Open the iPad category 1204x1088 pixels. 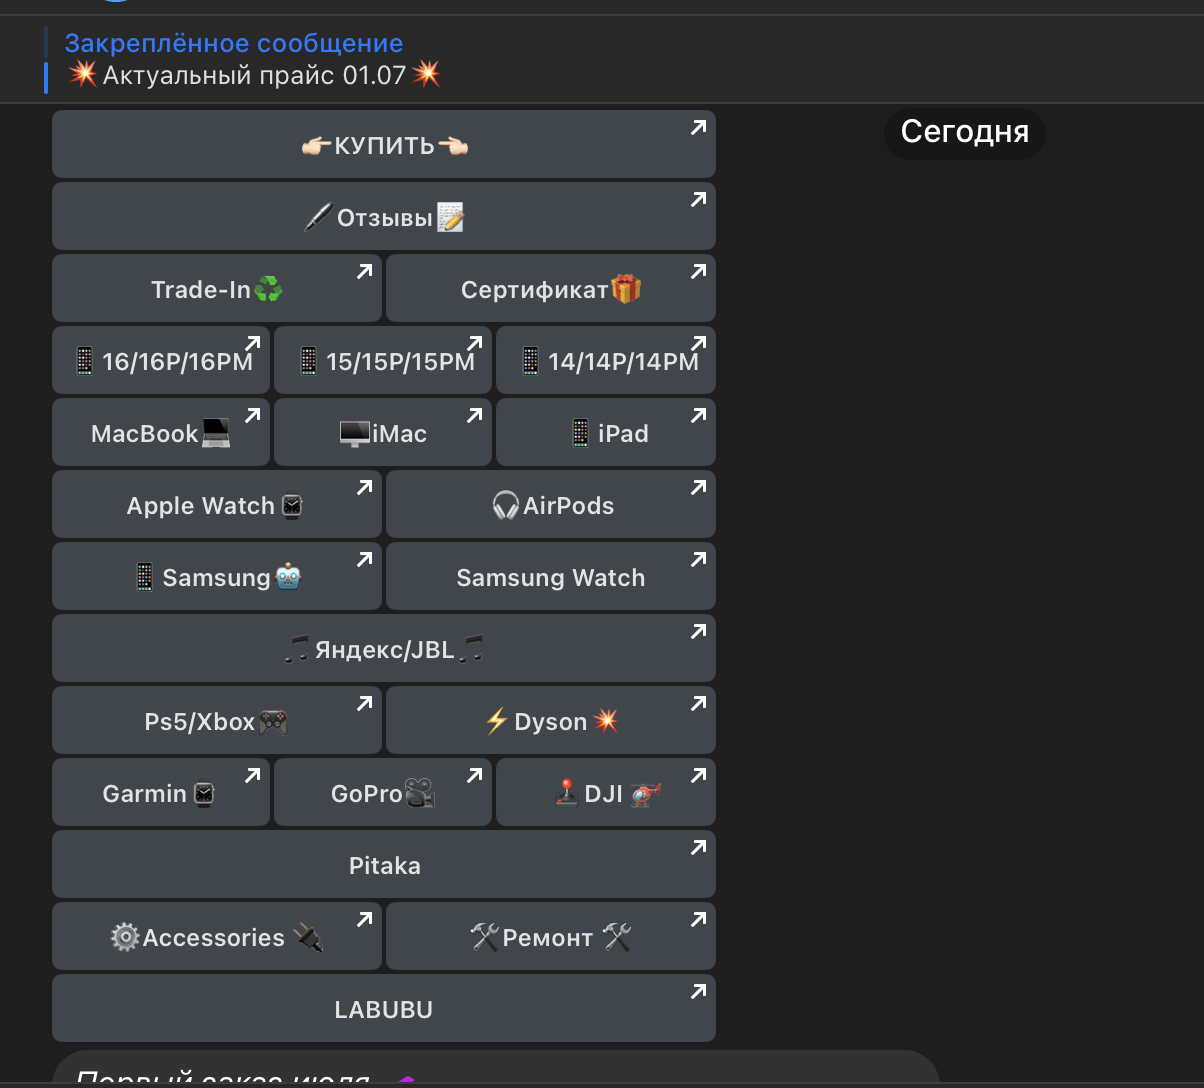606,433
